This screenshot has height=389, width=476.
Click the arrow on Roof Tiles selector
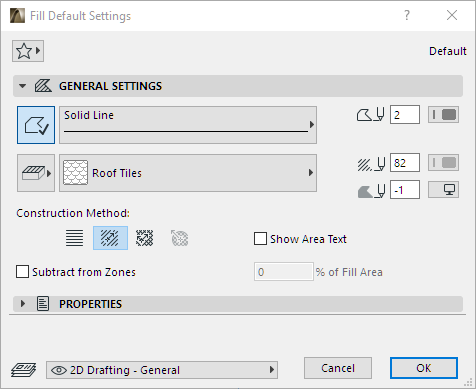click(x=311, y=173)
